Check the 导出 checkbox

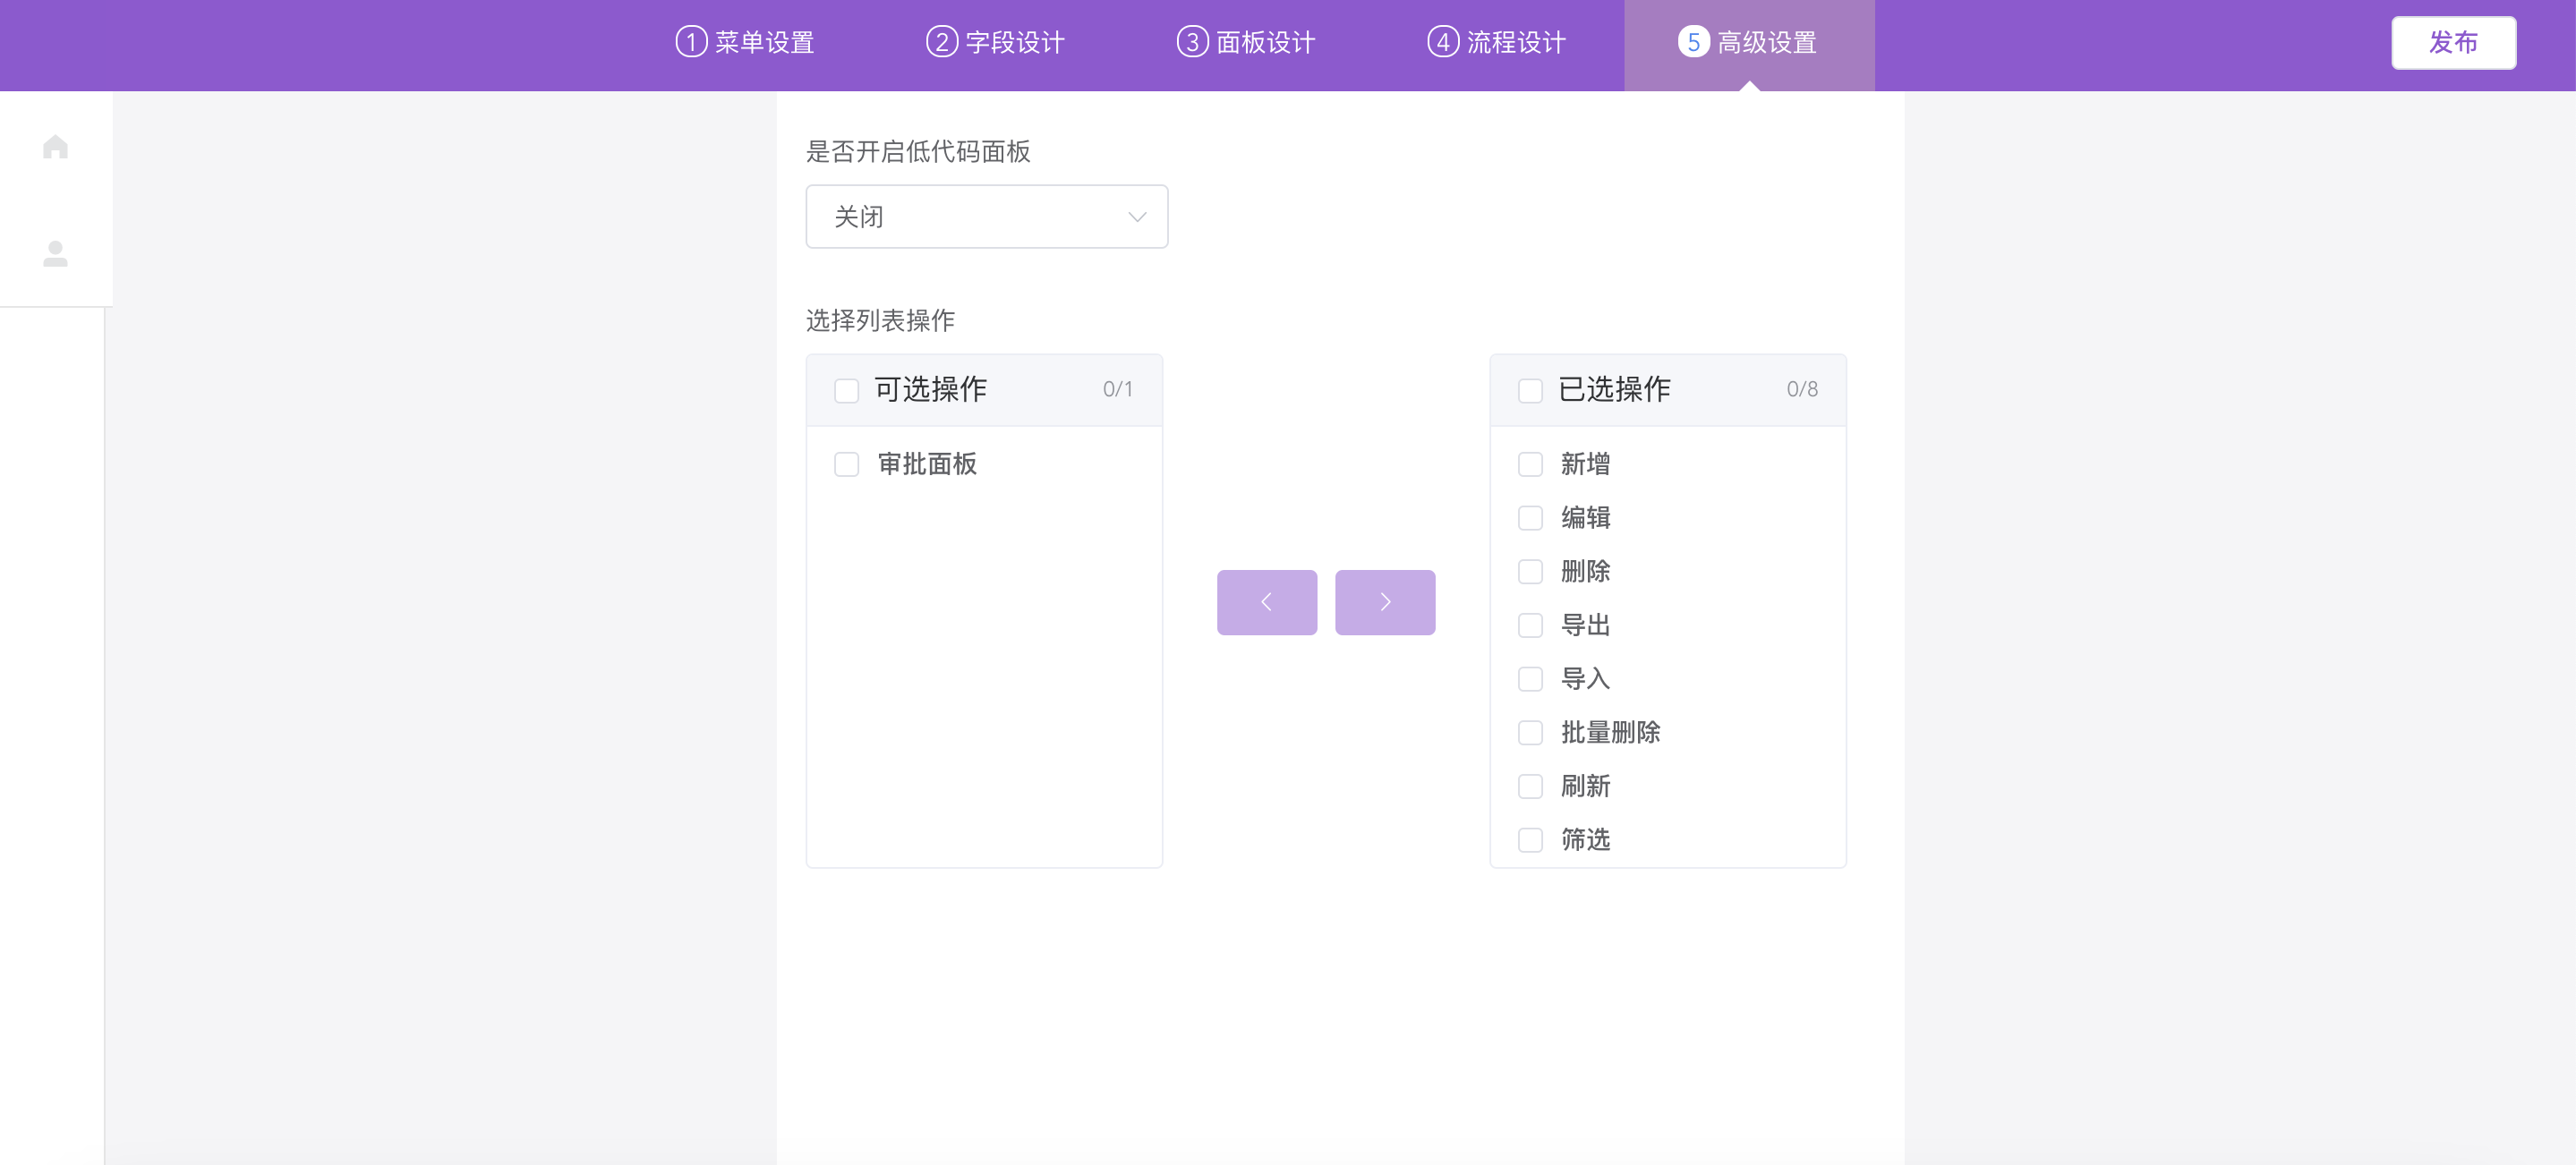click(x=1530, y=626)
